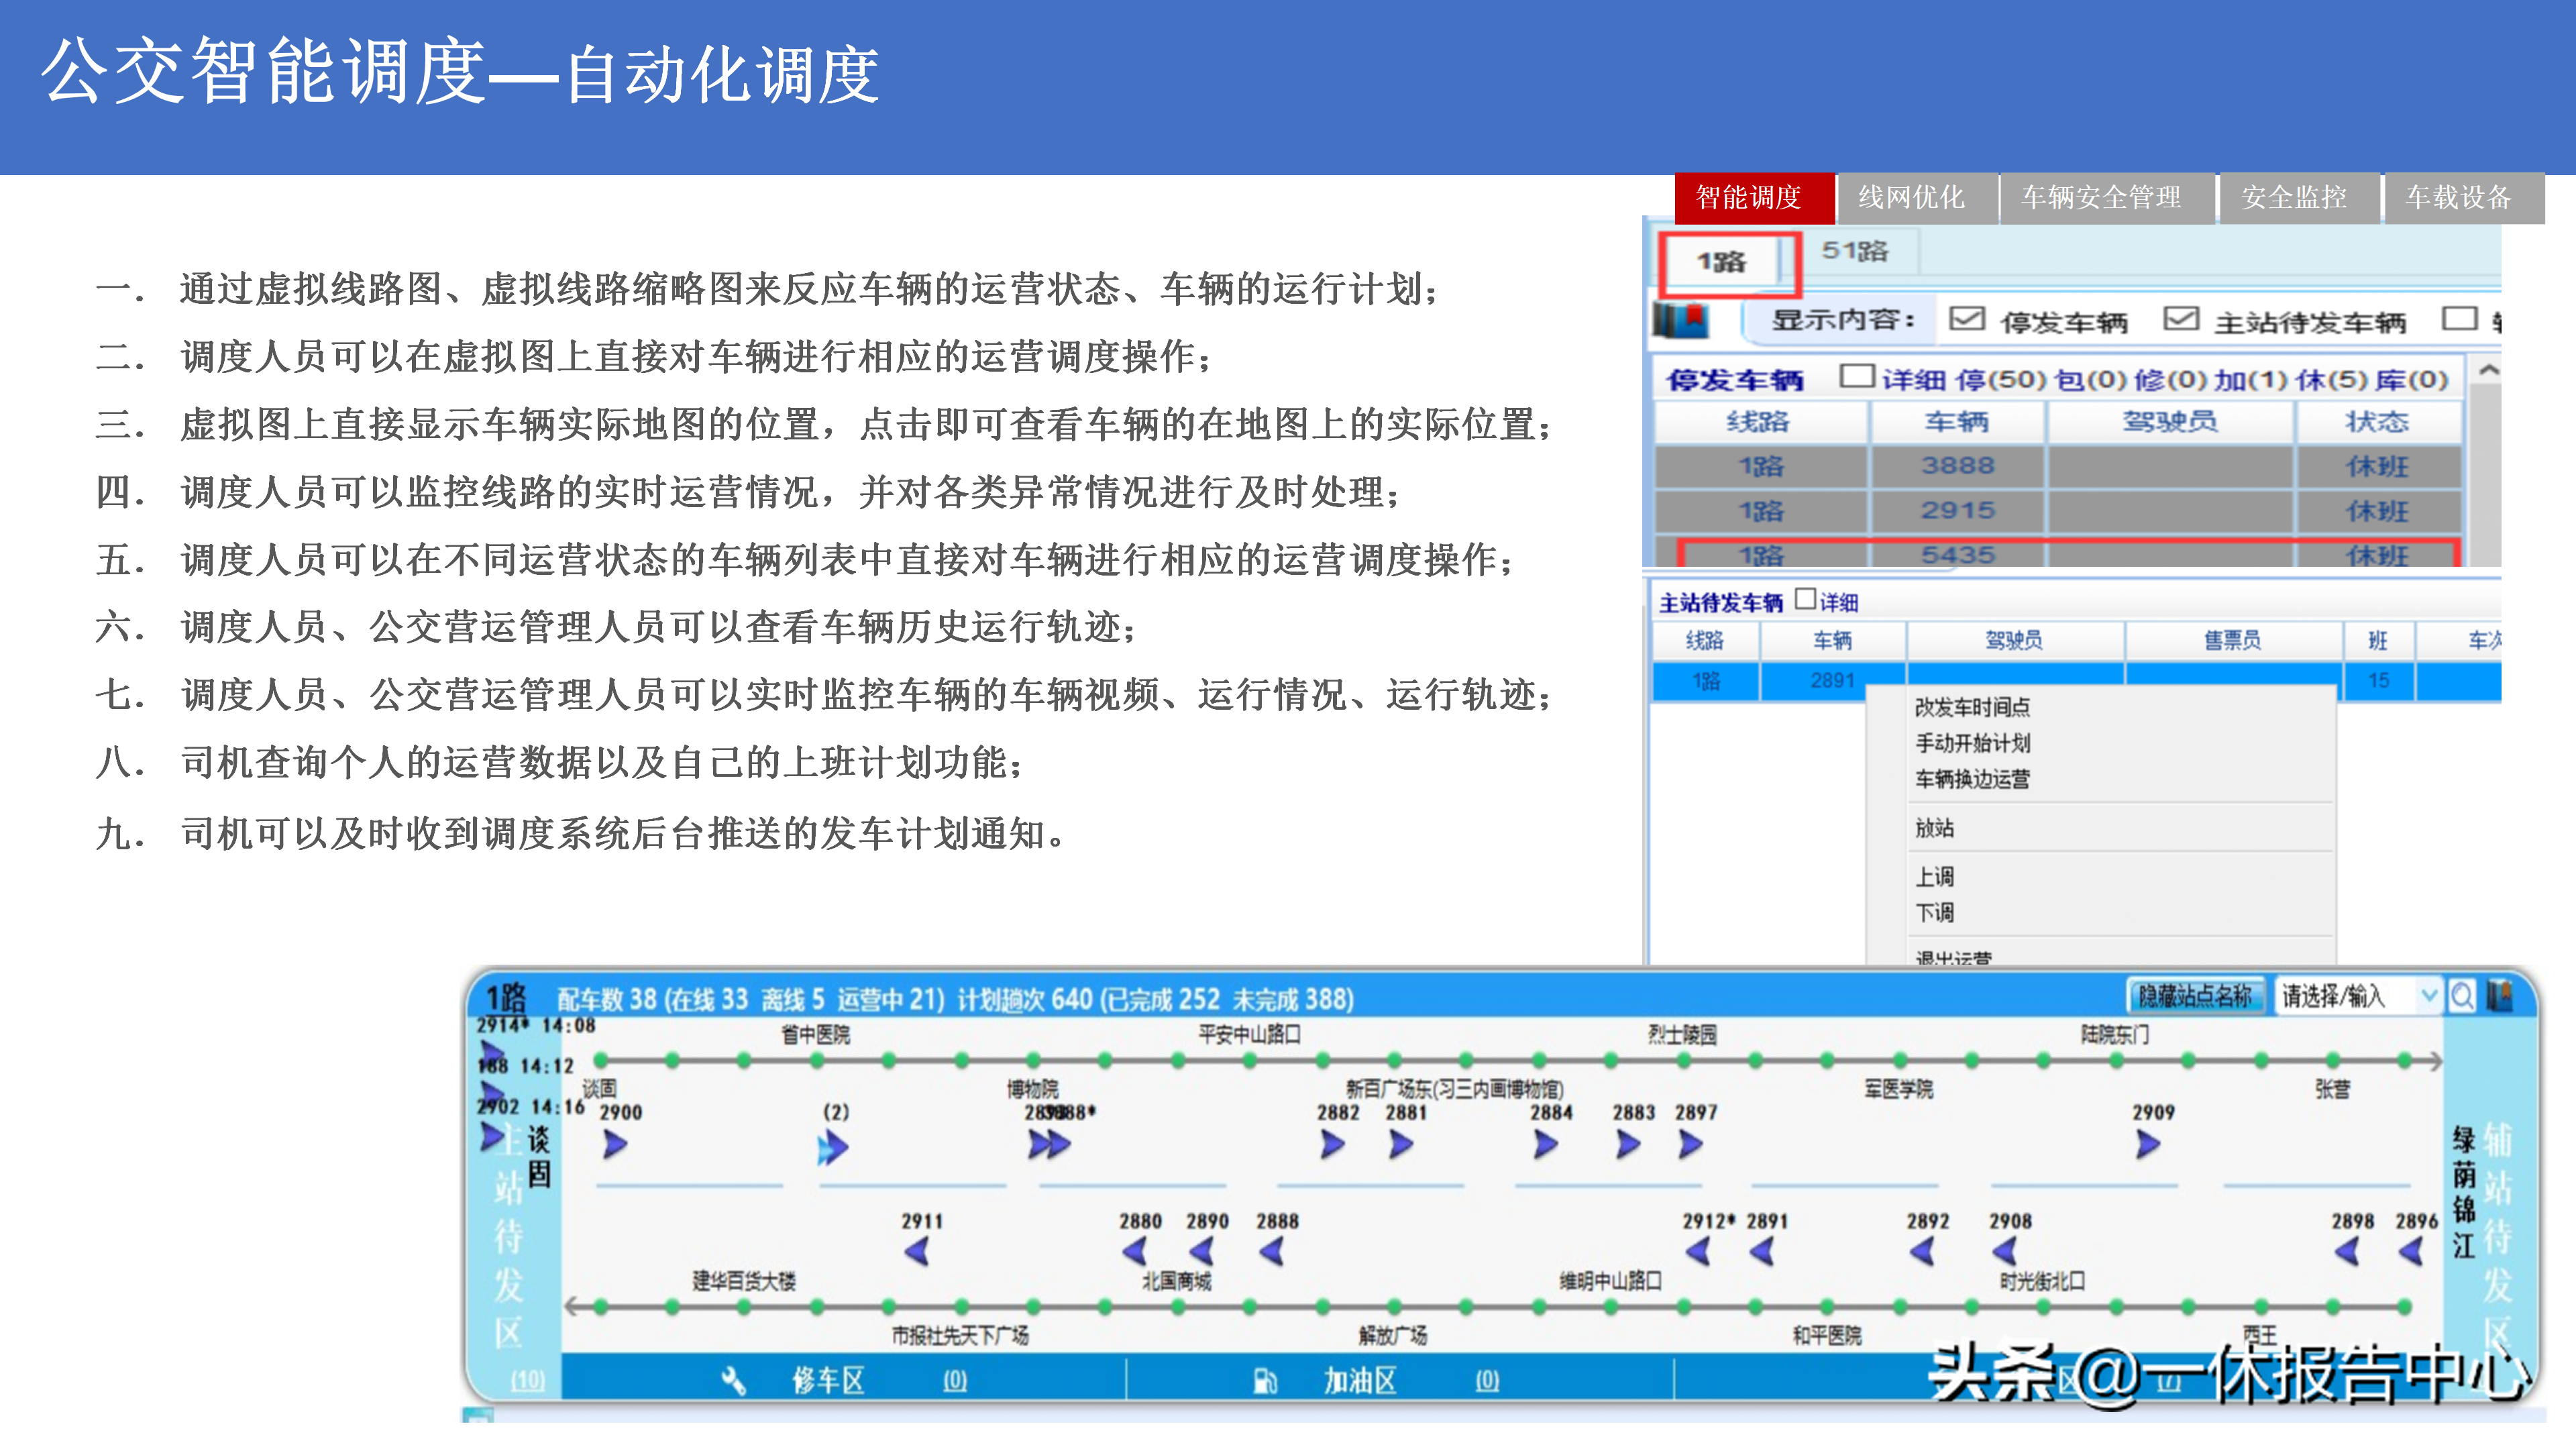Image resolution: width=2576 pixels, height=1449 pixels.
Task: Select bus 2909 arrow marker
Action: pos(2147,1143)
